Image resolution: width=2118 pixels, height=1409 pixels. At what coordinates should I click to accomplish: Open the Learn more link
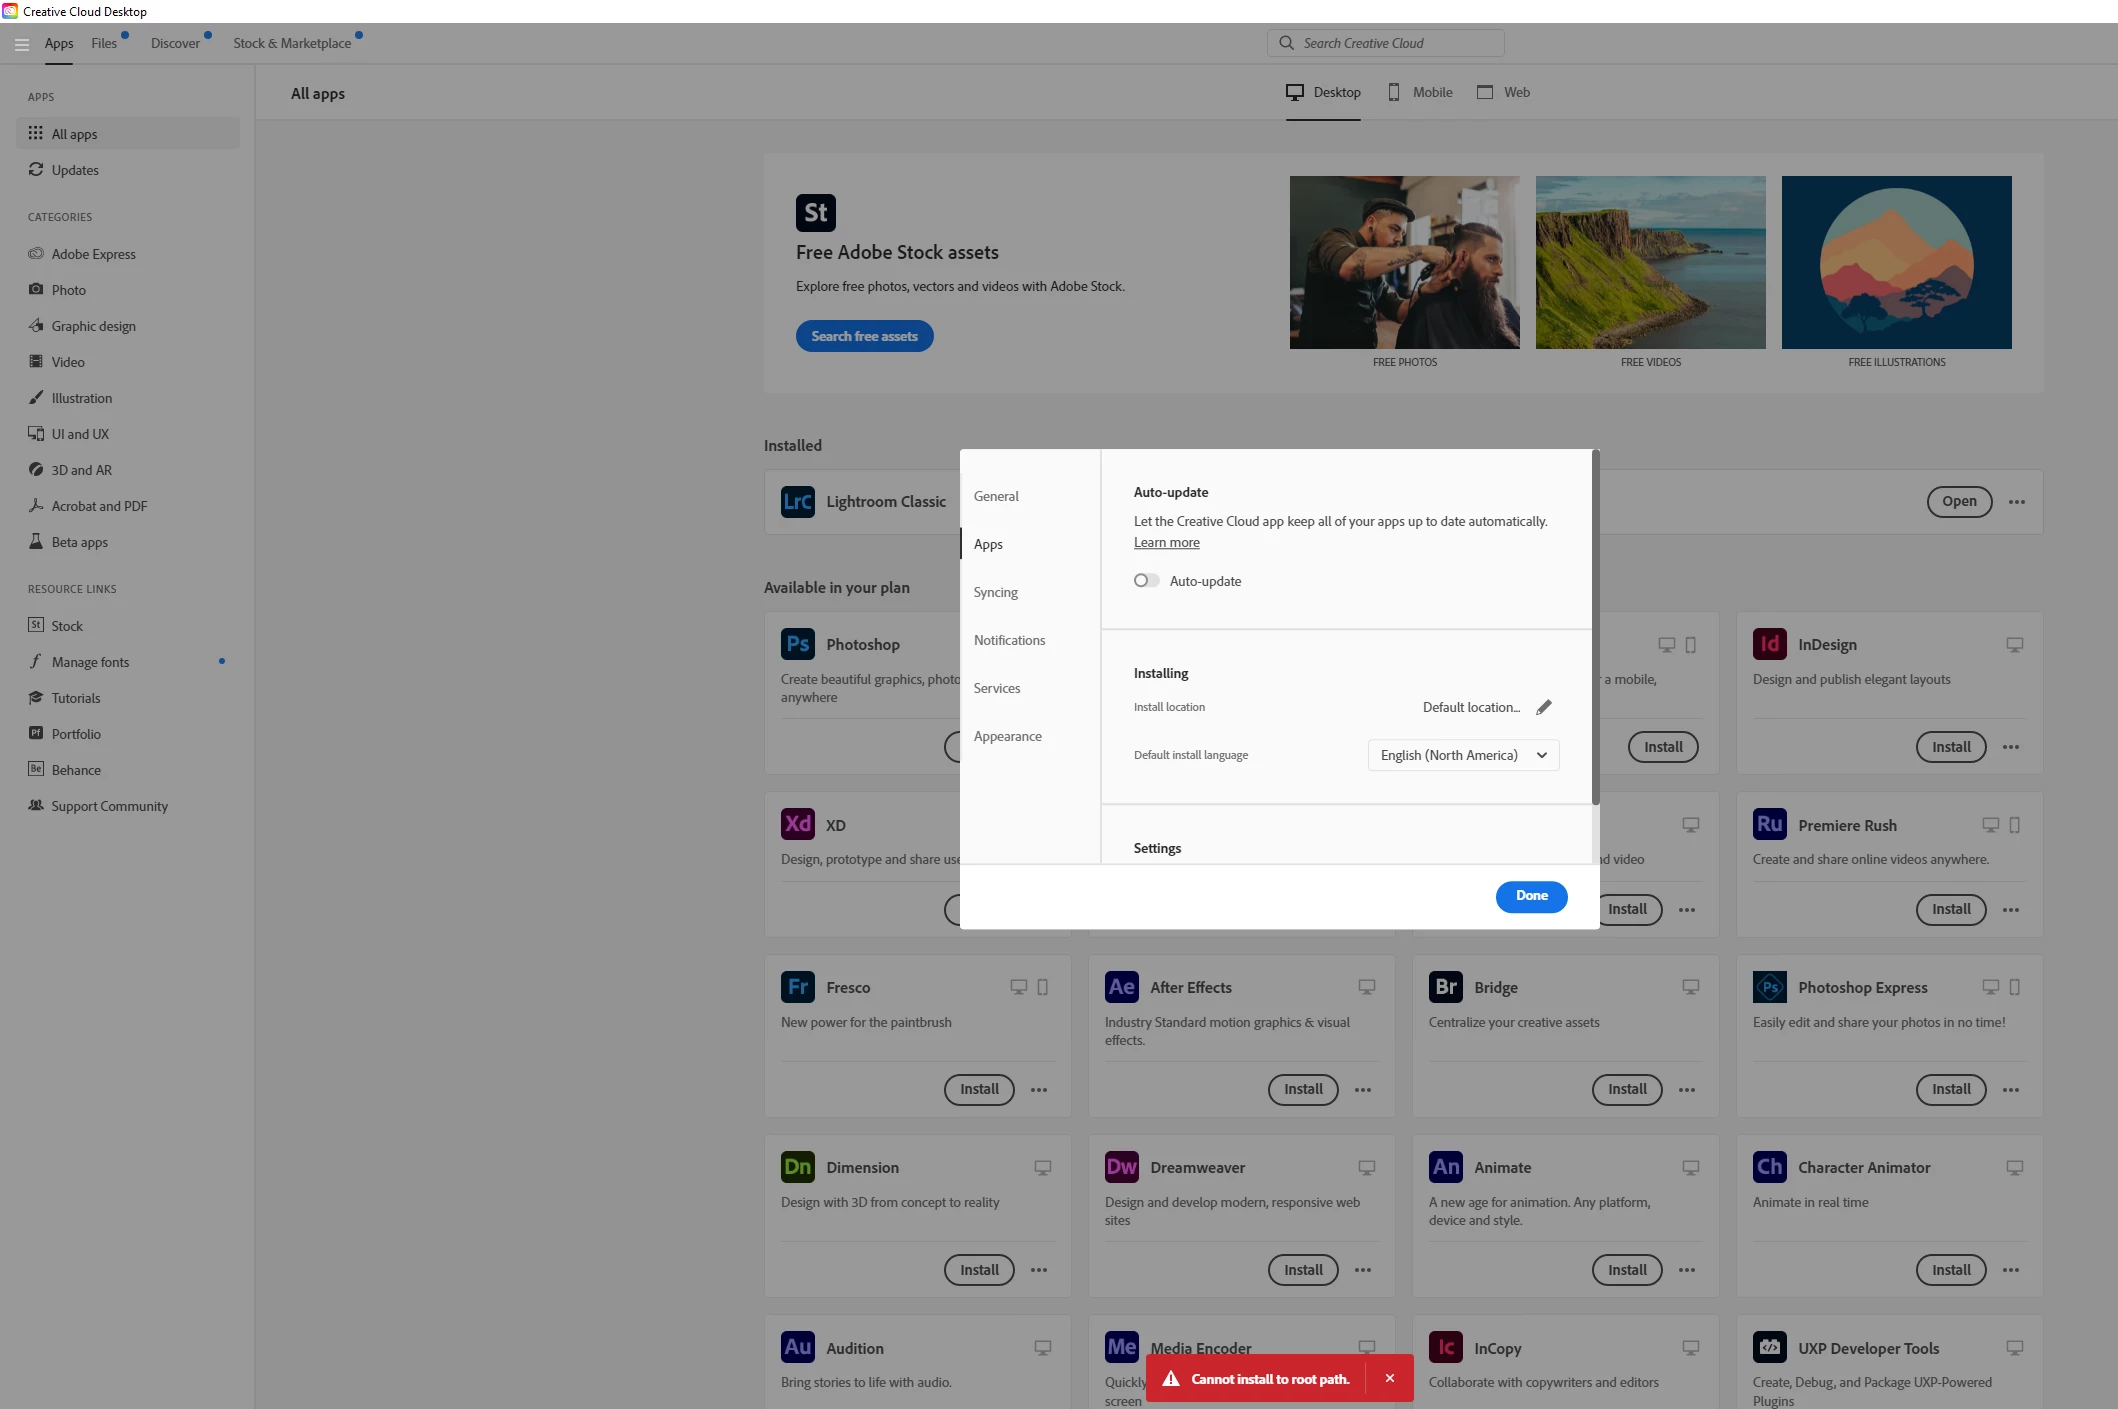pyautogui.click(x=1166, y=543)
